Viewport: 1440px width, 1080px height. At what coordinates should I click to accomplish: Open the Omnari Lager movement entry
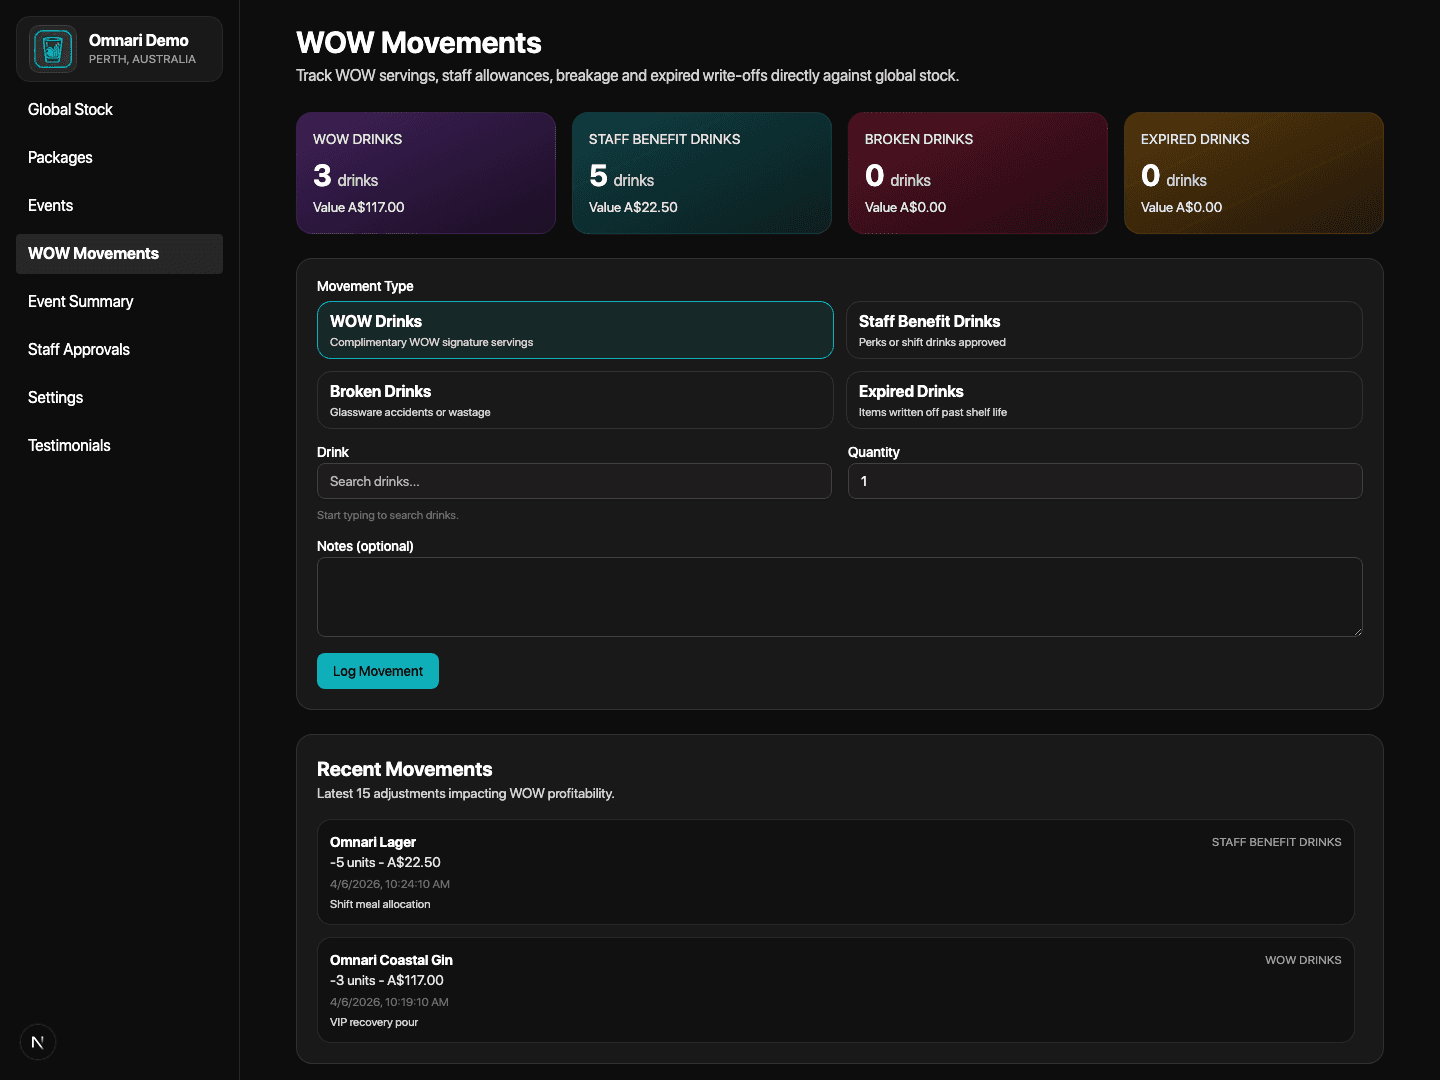(835, 872)
